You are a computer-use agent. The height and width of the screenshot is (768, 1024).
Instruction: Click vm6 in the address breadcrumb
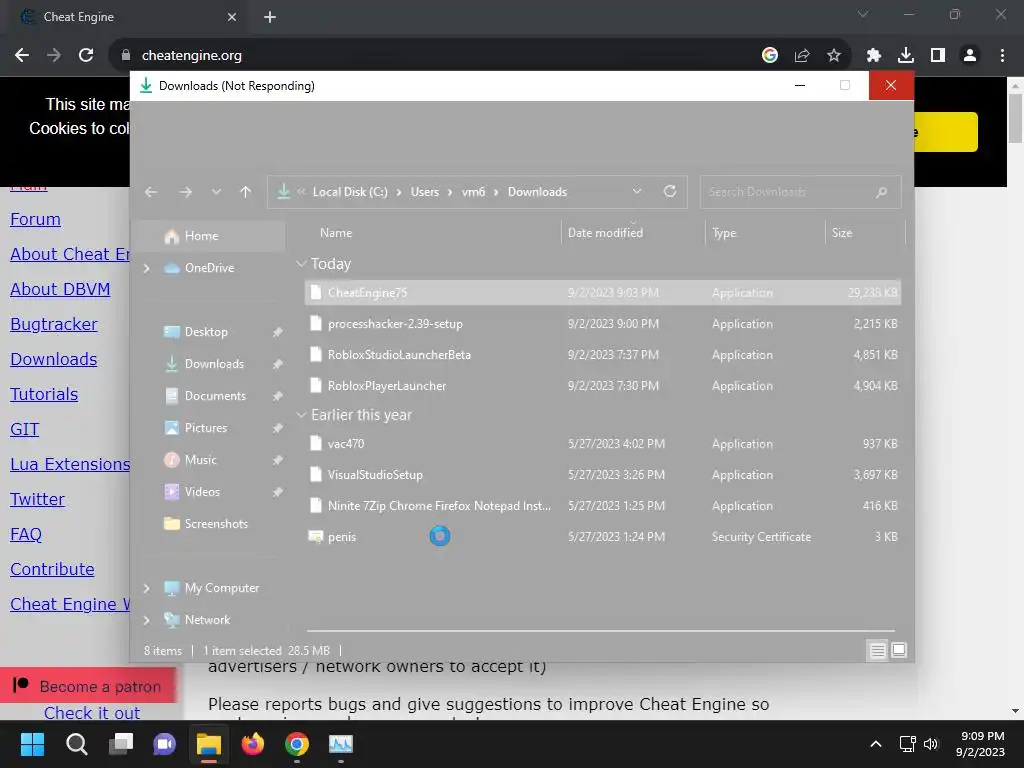pyautogui.click(x=473, y=192)
